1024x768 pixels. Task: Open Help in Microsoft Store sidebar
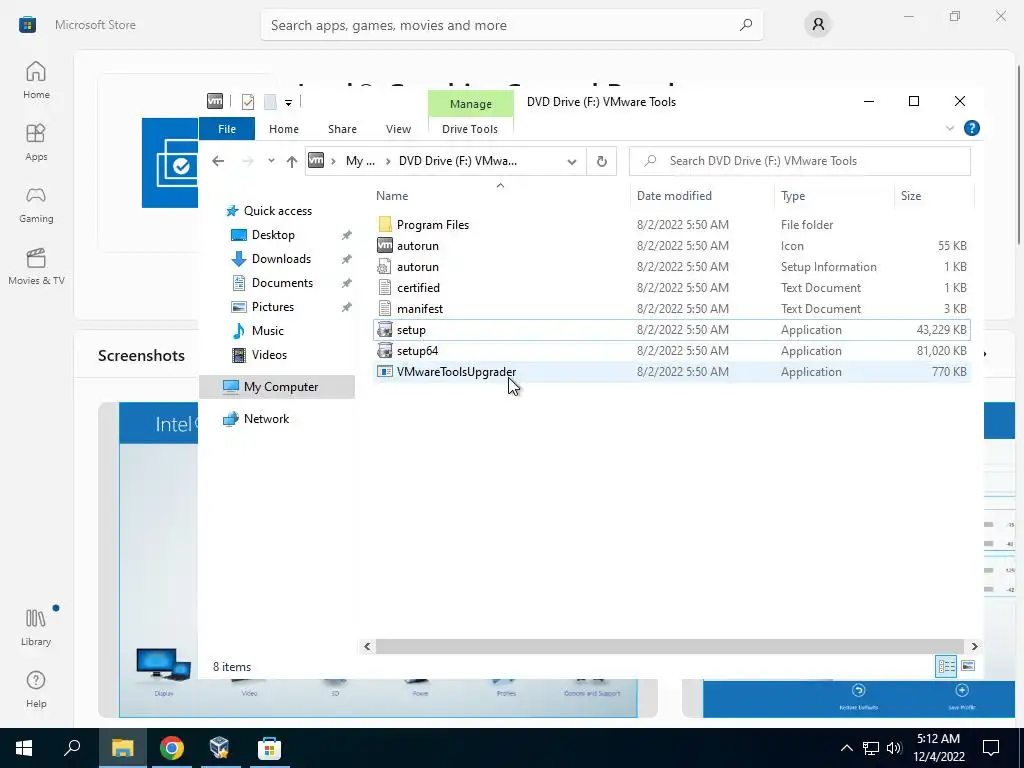(36, 689)
